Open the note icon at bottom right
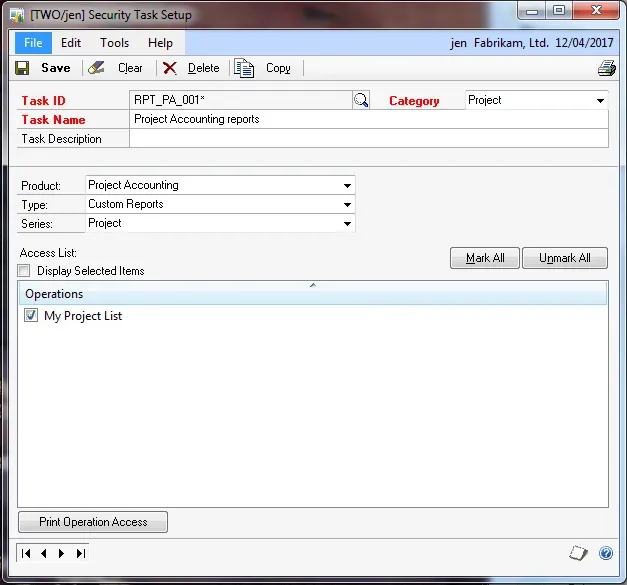 click(579, 553)
